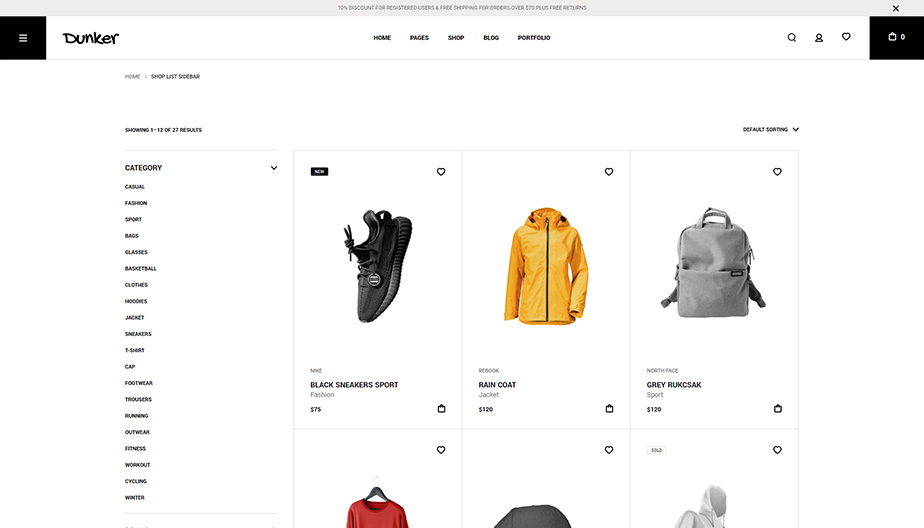This screenshot has width=924, height=528.
Task: Toggle wishlist heart on Rain Coat
Action: click(609, 172)
